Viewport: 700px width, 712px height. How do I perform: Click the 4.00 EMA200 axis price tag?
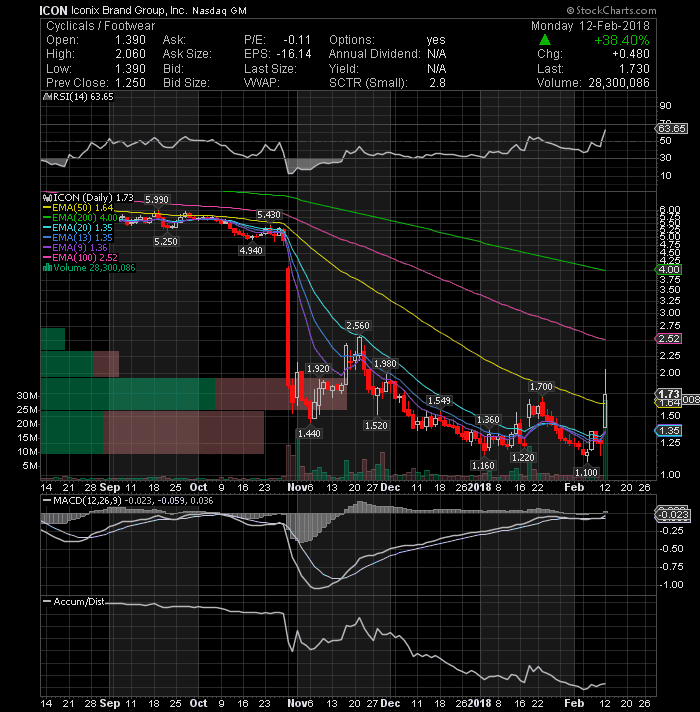[668, 270]
